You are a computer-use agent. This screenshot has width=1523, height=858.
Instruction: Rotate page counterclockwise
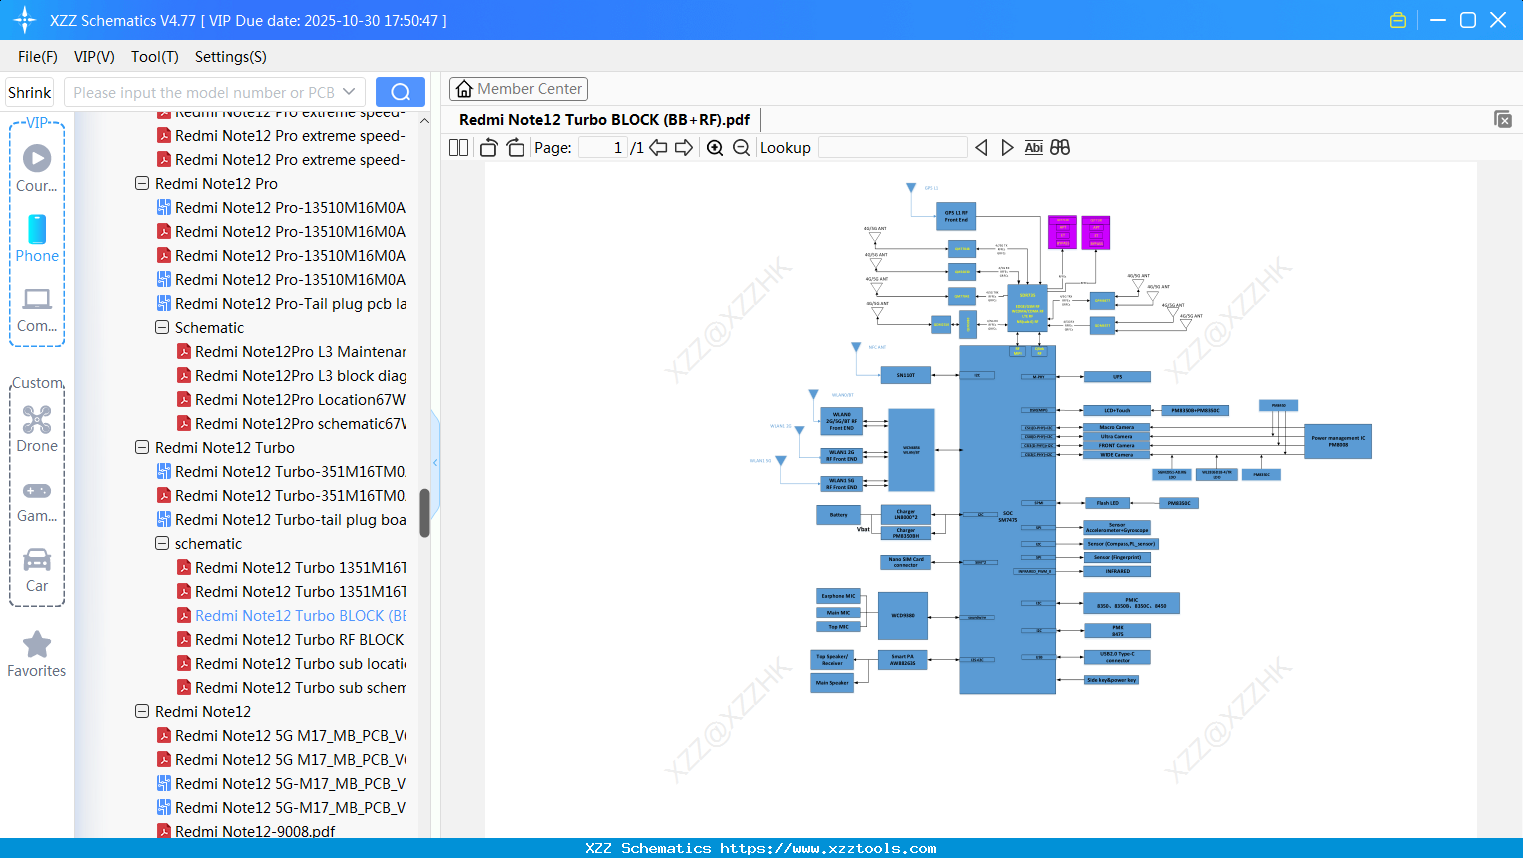pos(488,148)
